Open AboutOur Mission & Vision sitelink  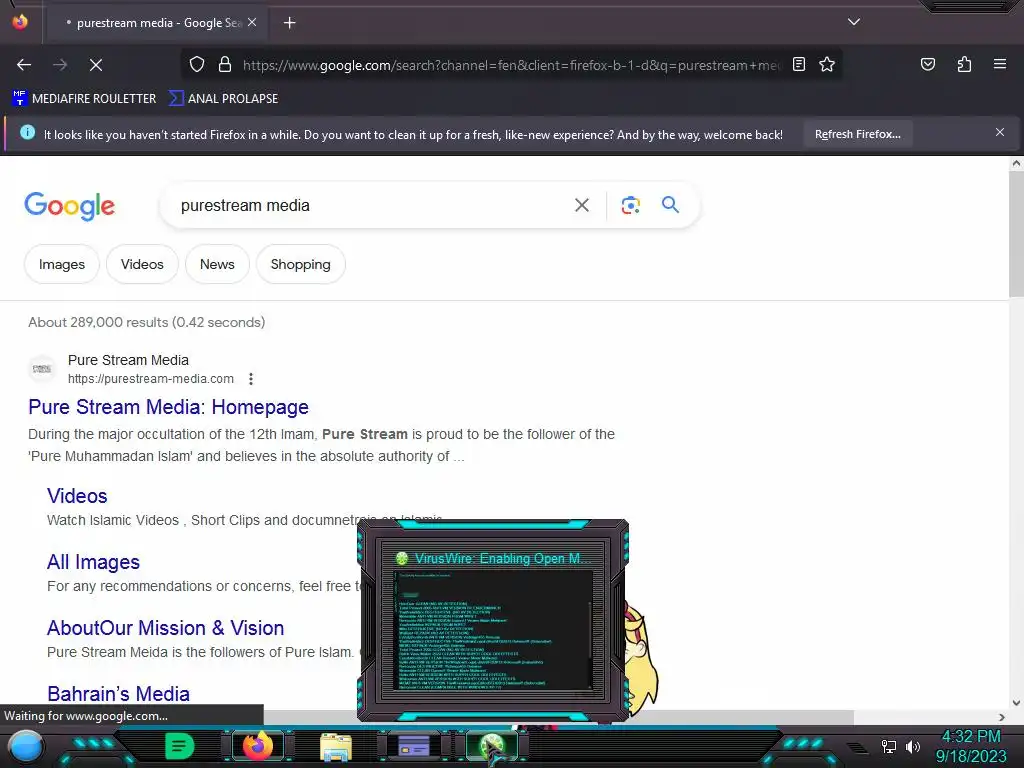click(x=165, y=628)
